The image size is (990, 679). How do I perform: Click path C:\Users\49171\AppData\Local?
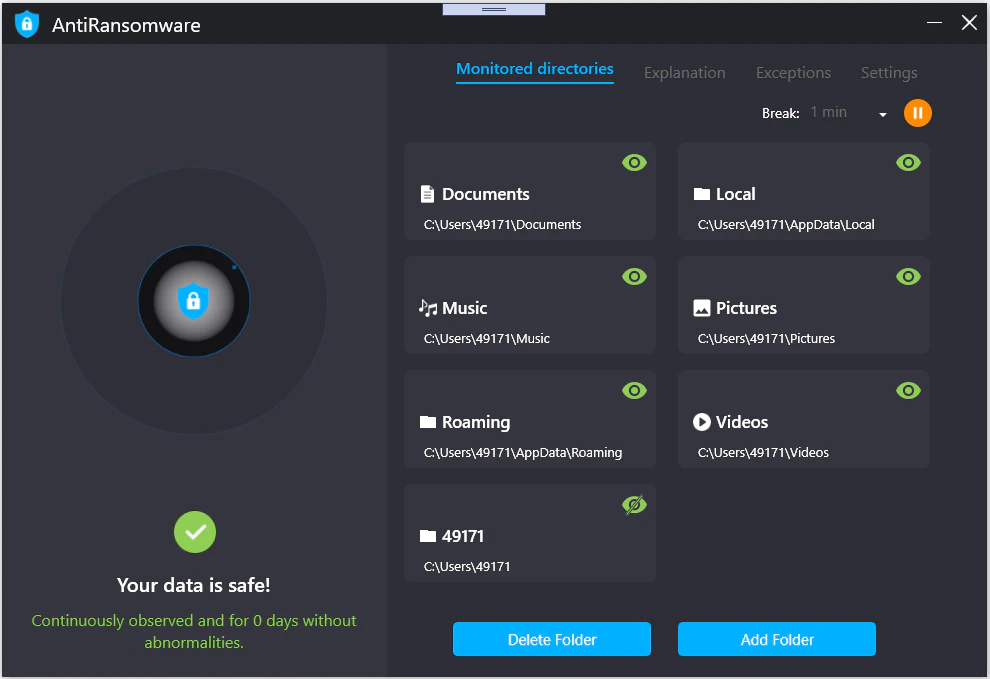click(x=786, y=225)
